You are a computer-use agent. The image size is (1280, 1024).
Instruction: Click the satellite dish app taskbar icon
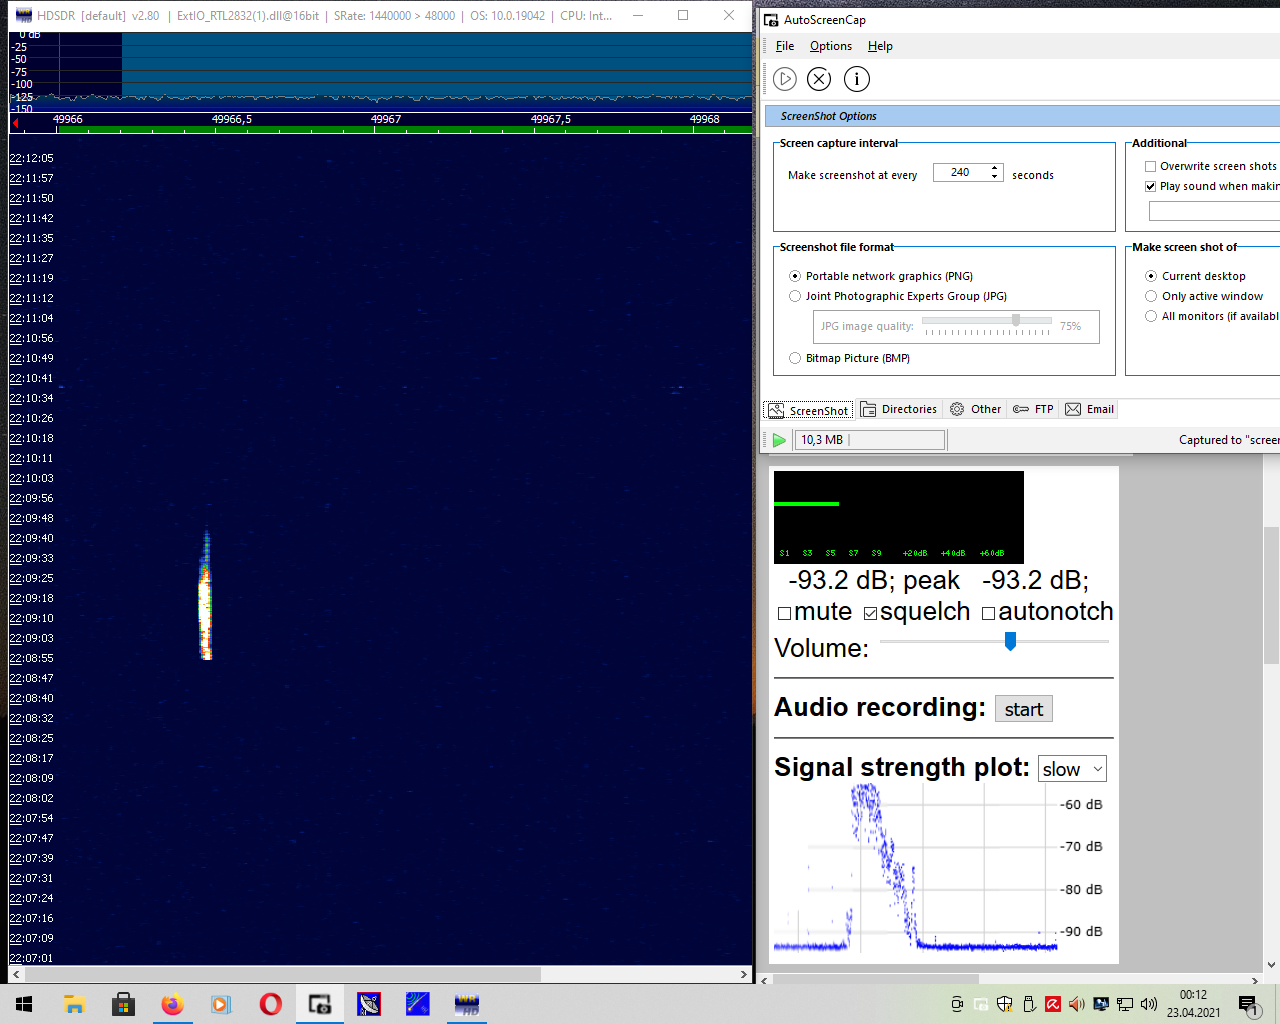click(369, 1004)
